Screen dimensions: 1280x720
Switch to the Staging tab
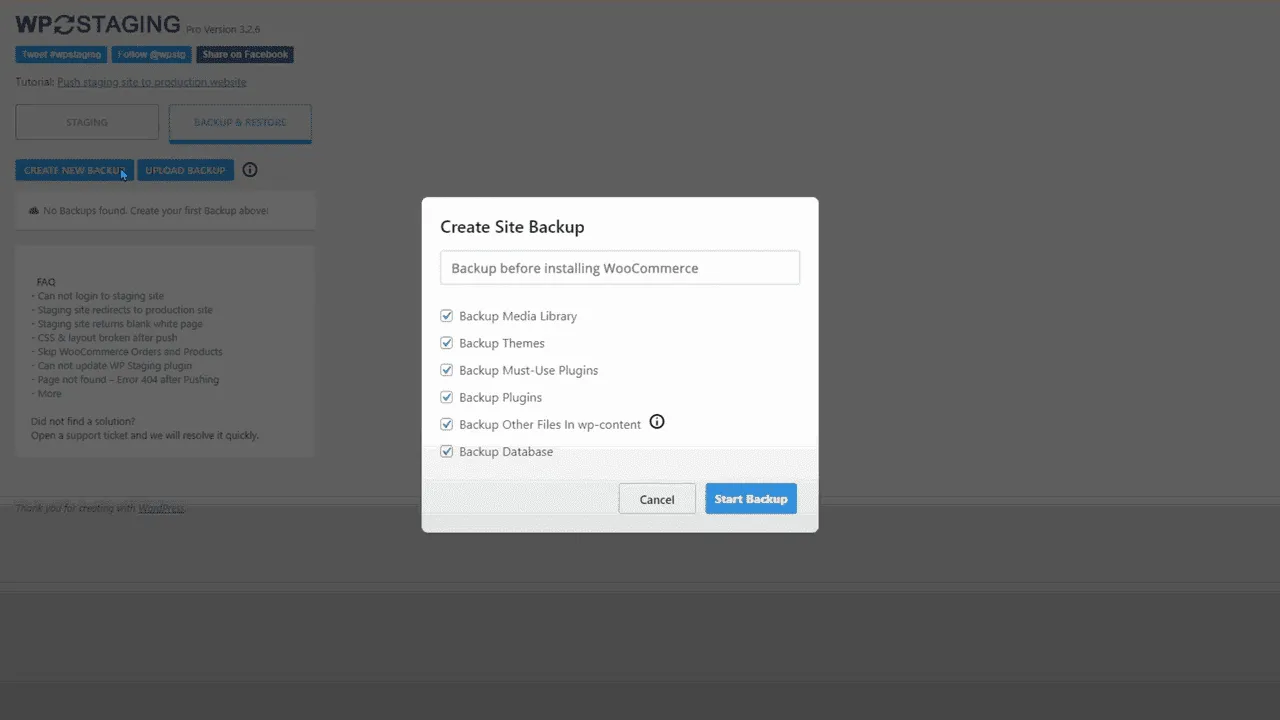point(87,122)
